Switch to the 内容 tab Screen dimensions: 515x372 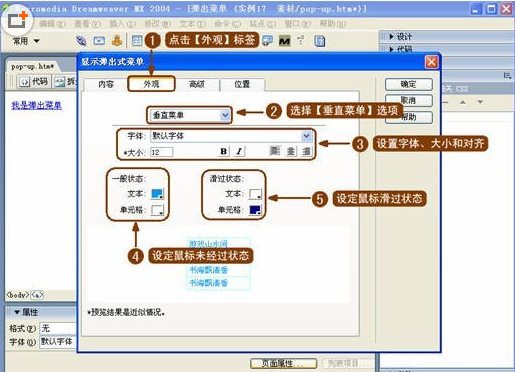(x=106, y=84)
